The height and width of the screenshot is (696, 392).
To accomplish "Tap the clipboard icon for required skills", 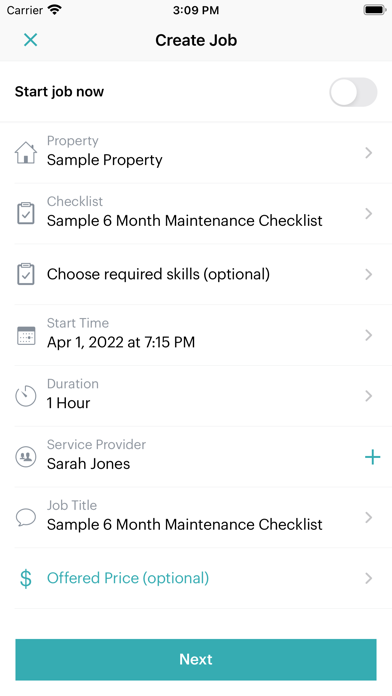I will pos(26,274).
